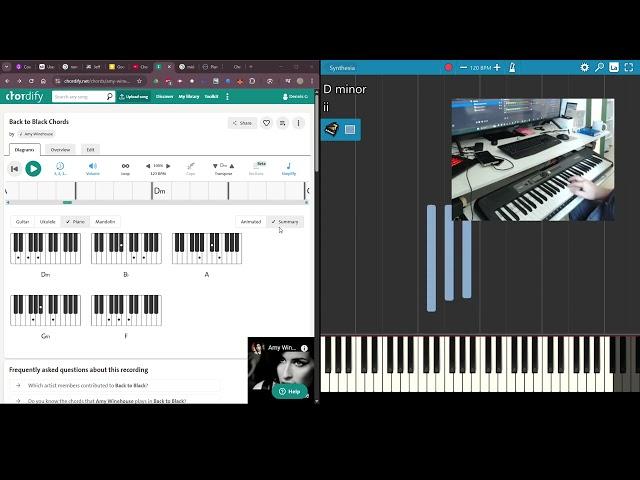Start Chordify playback with the green play button
Screen dimensions: 640x480
coord(33,169)
